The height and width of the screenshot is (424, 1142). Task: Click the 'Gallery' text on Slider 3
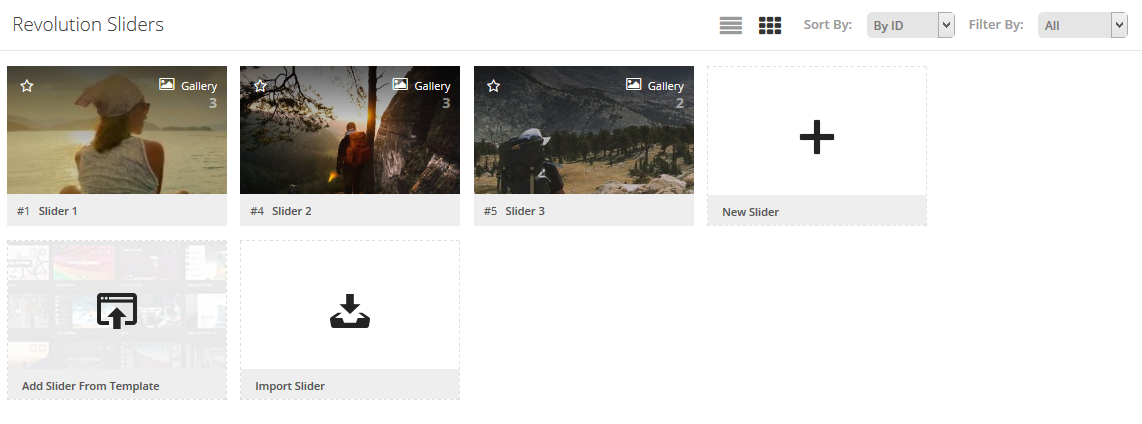tap(666, 86)
